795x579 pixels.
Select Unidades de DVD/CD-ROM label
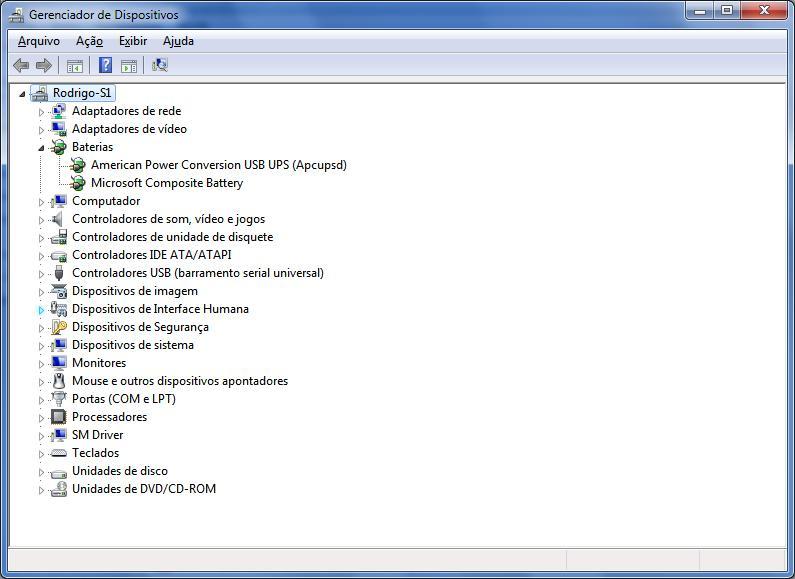tap(144, 489)
